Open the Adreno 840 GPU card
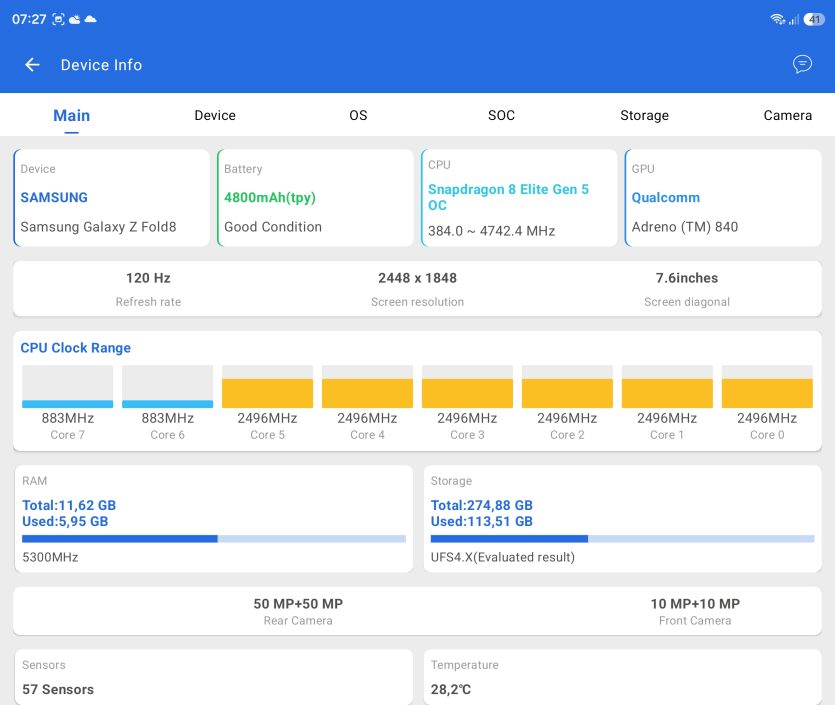Viewport: 835px width, 705px height. (723, 198)
